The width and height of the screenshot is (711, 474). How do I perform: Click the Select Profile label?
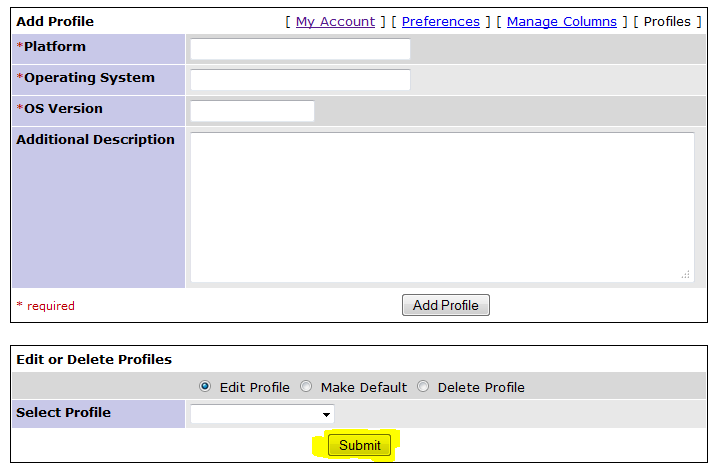(63, 413)
